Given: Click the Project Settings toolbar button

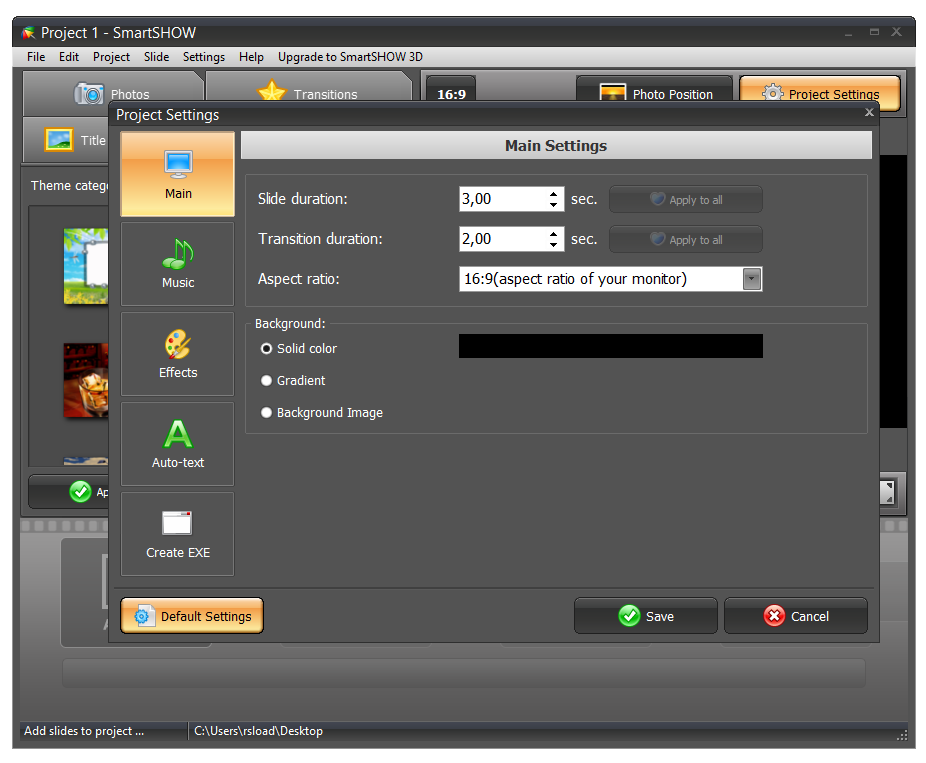Looking at the screenshot, I should [820, 93].
